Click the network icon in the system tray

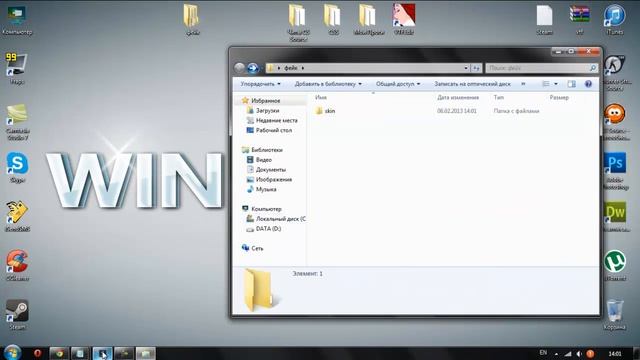[x=568, y=353]
